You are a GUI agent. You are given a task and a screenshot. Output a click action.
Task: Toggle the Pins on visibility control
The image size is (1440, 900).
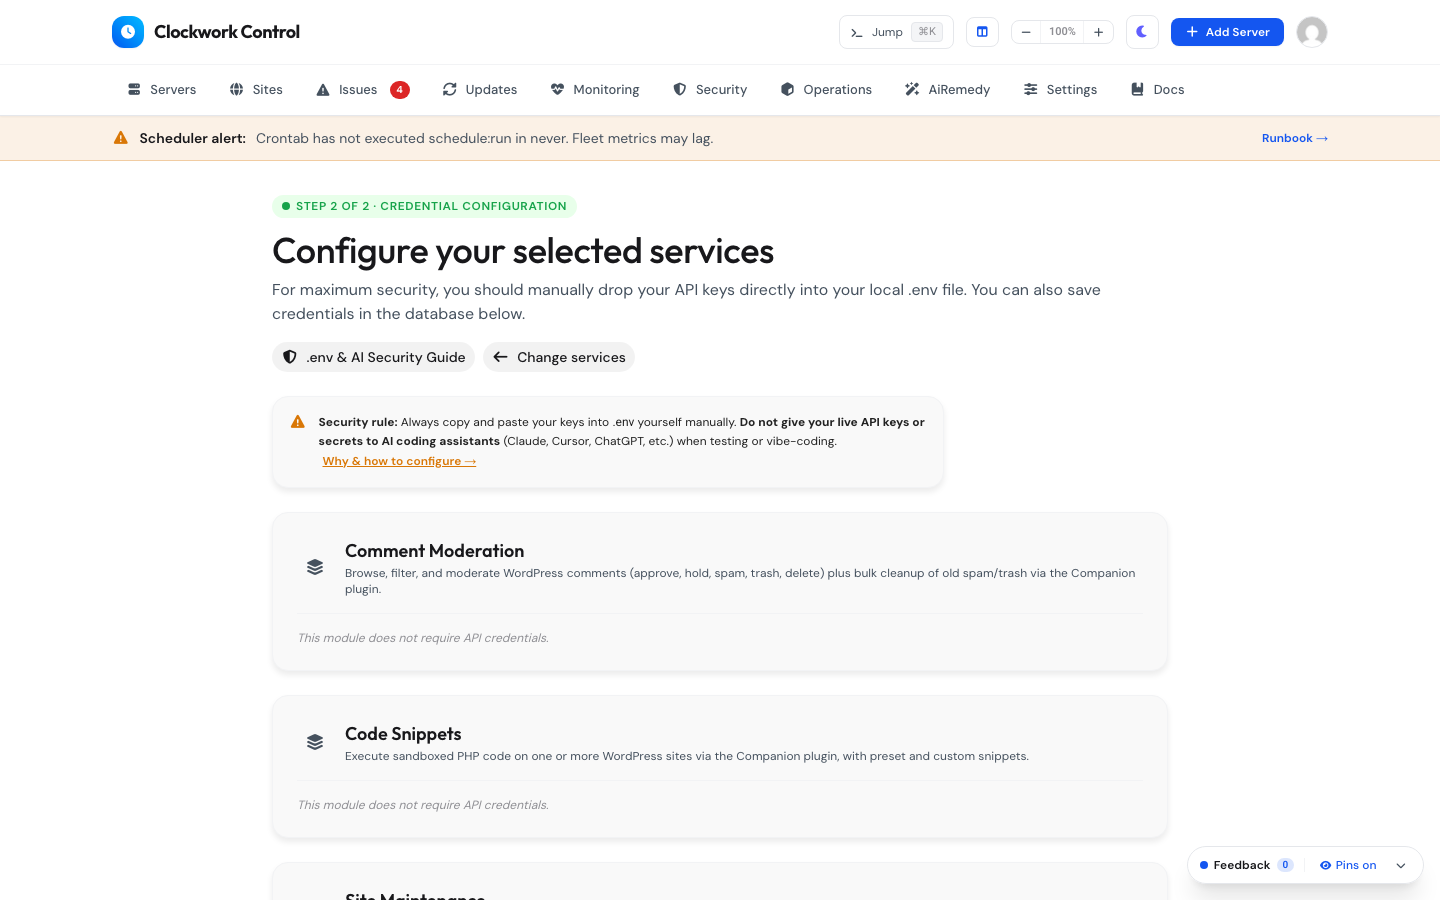(x=1348, y=865)
